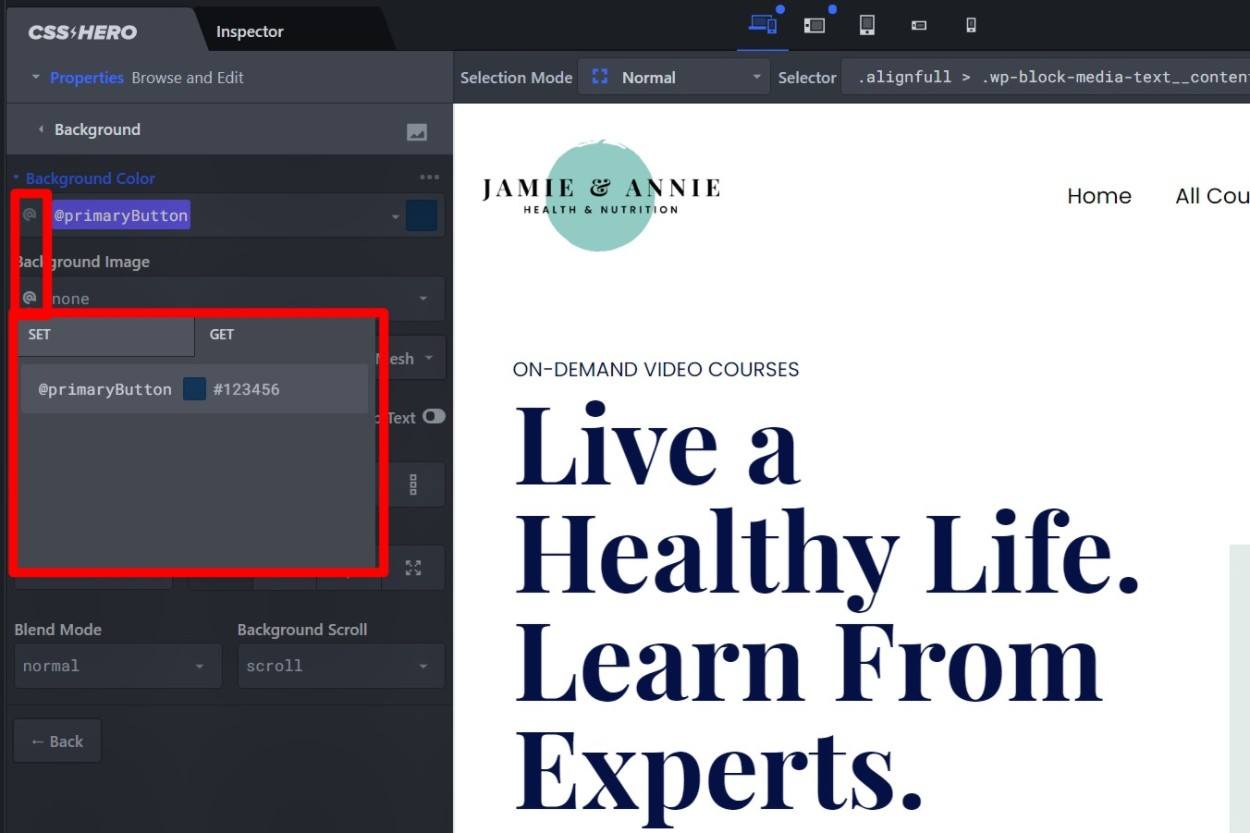Click the Blend Mode label
Viewport: 1250px width, 833px height.
pyautogui.click(x=58, y=629)
